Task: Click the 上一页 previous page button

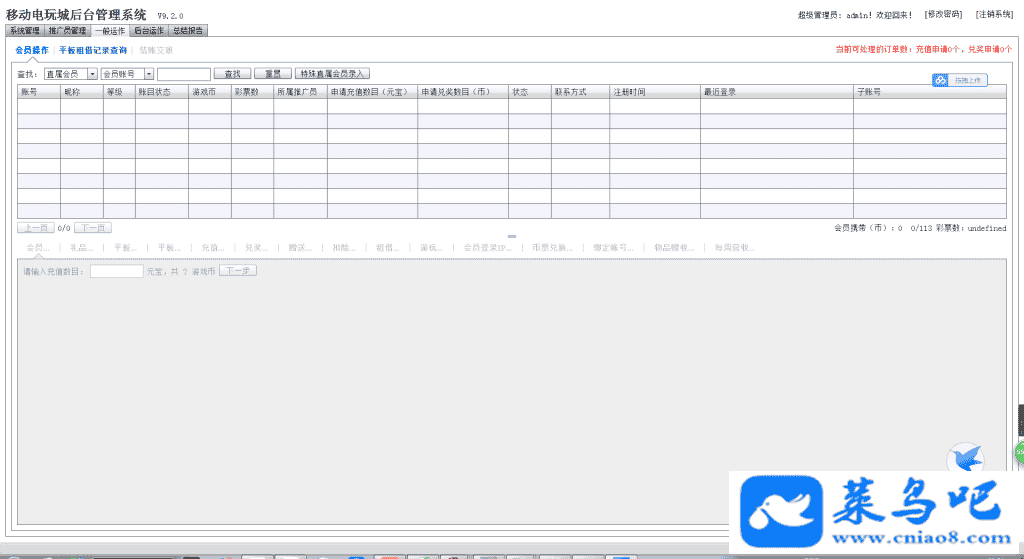Action: pyautogui.click(x=36, y=228)
